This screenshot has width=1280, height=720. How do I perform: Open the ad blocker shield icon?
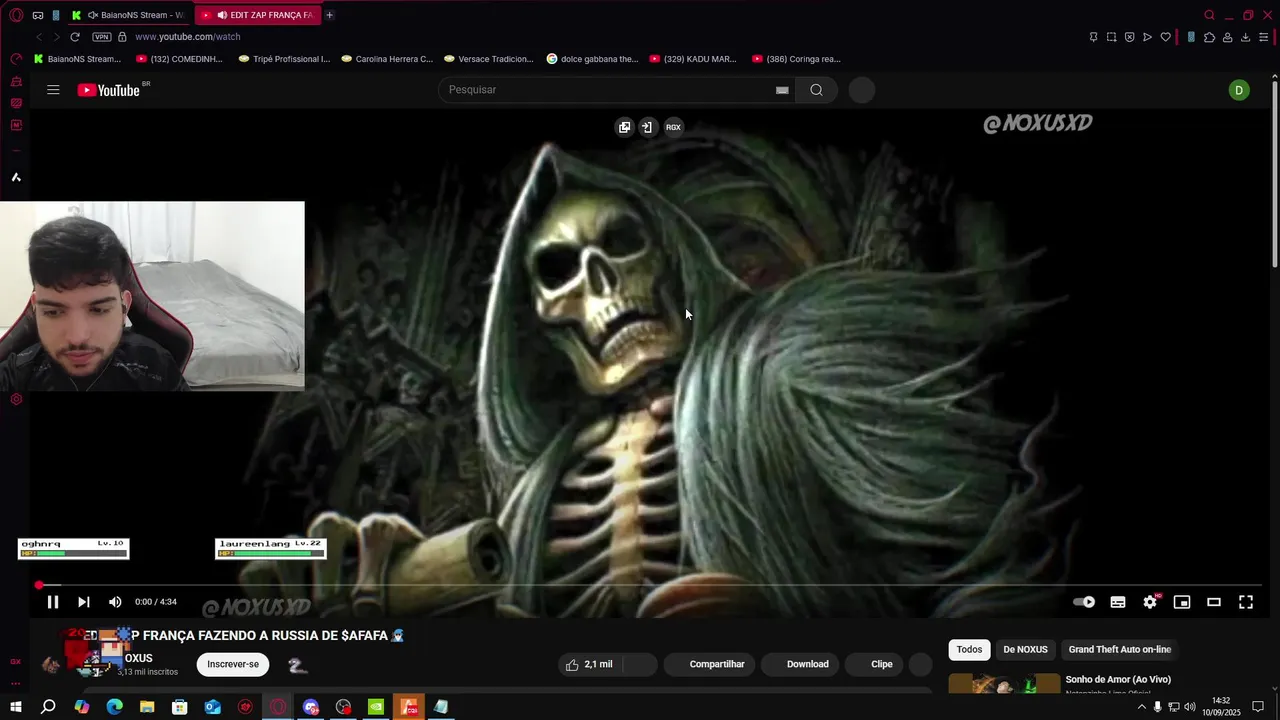1129,37
